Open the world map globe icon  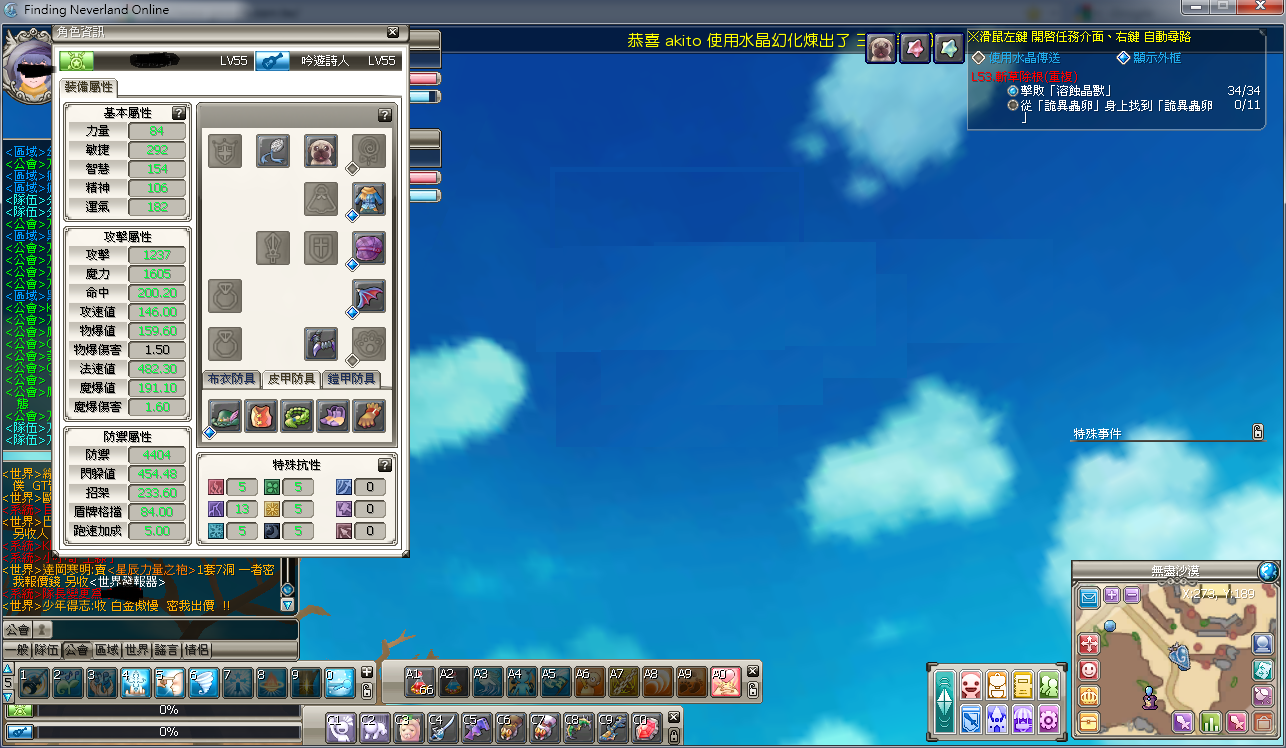click(x=1269, y=572)
